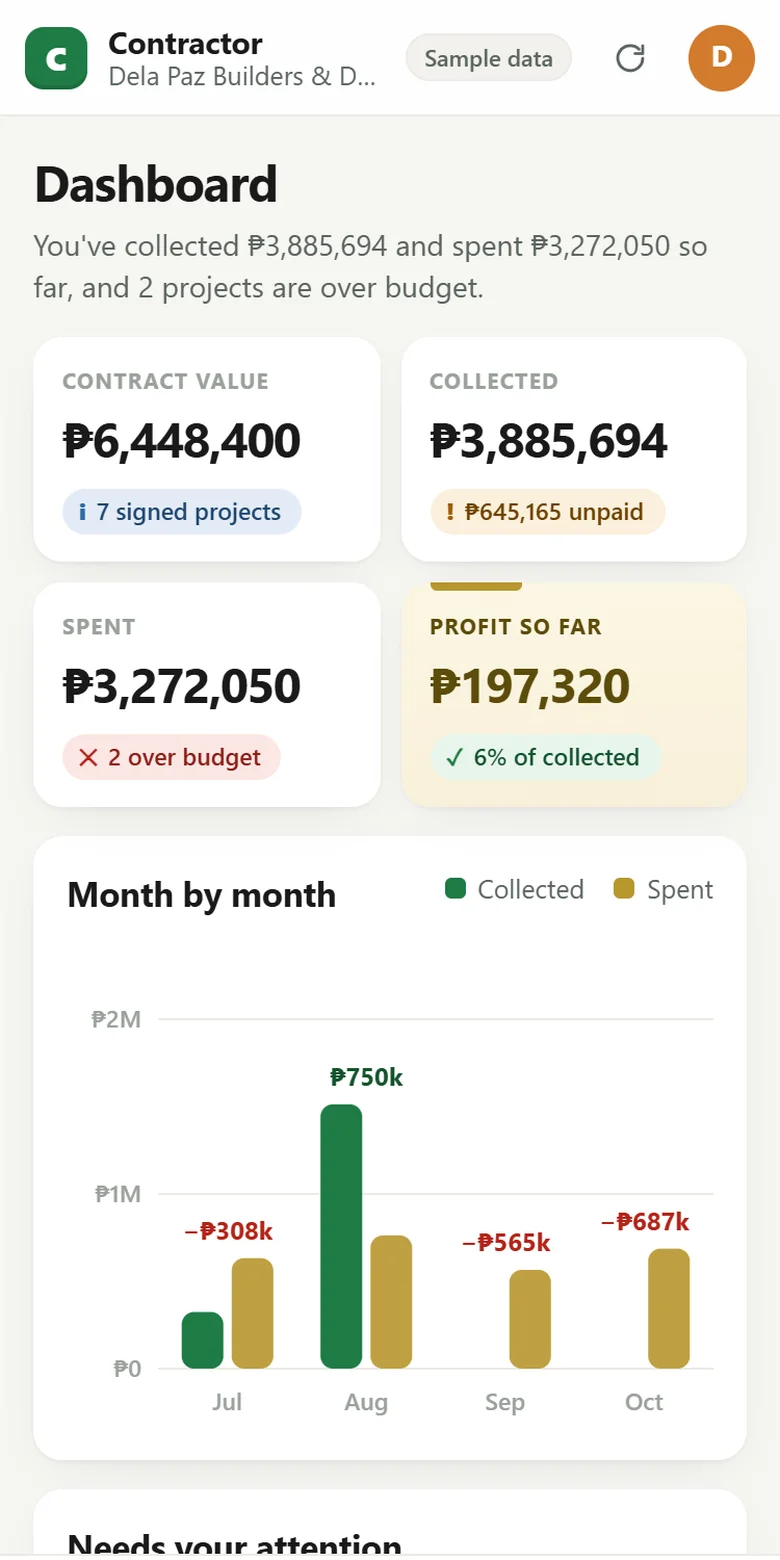Click the −₱308k label above July

(228, 1231)
